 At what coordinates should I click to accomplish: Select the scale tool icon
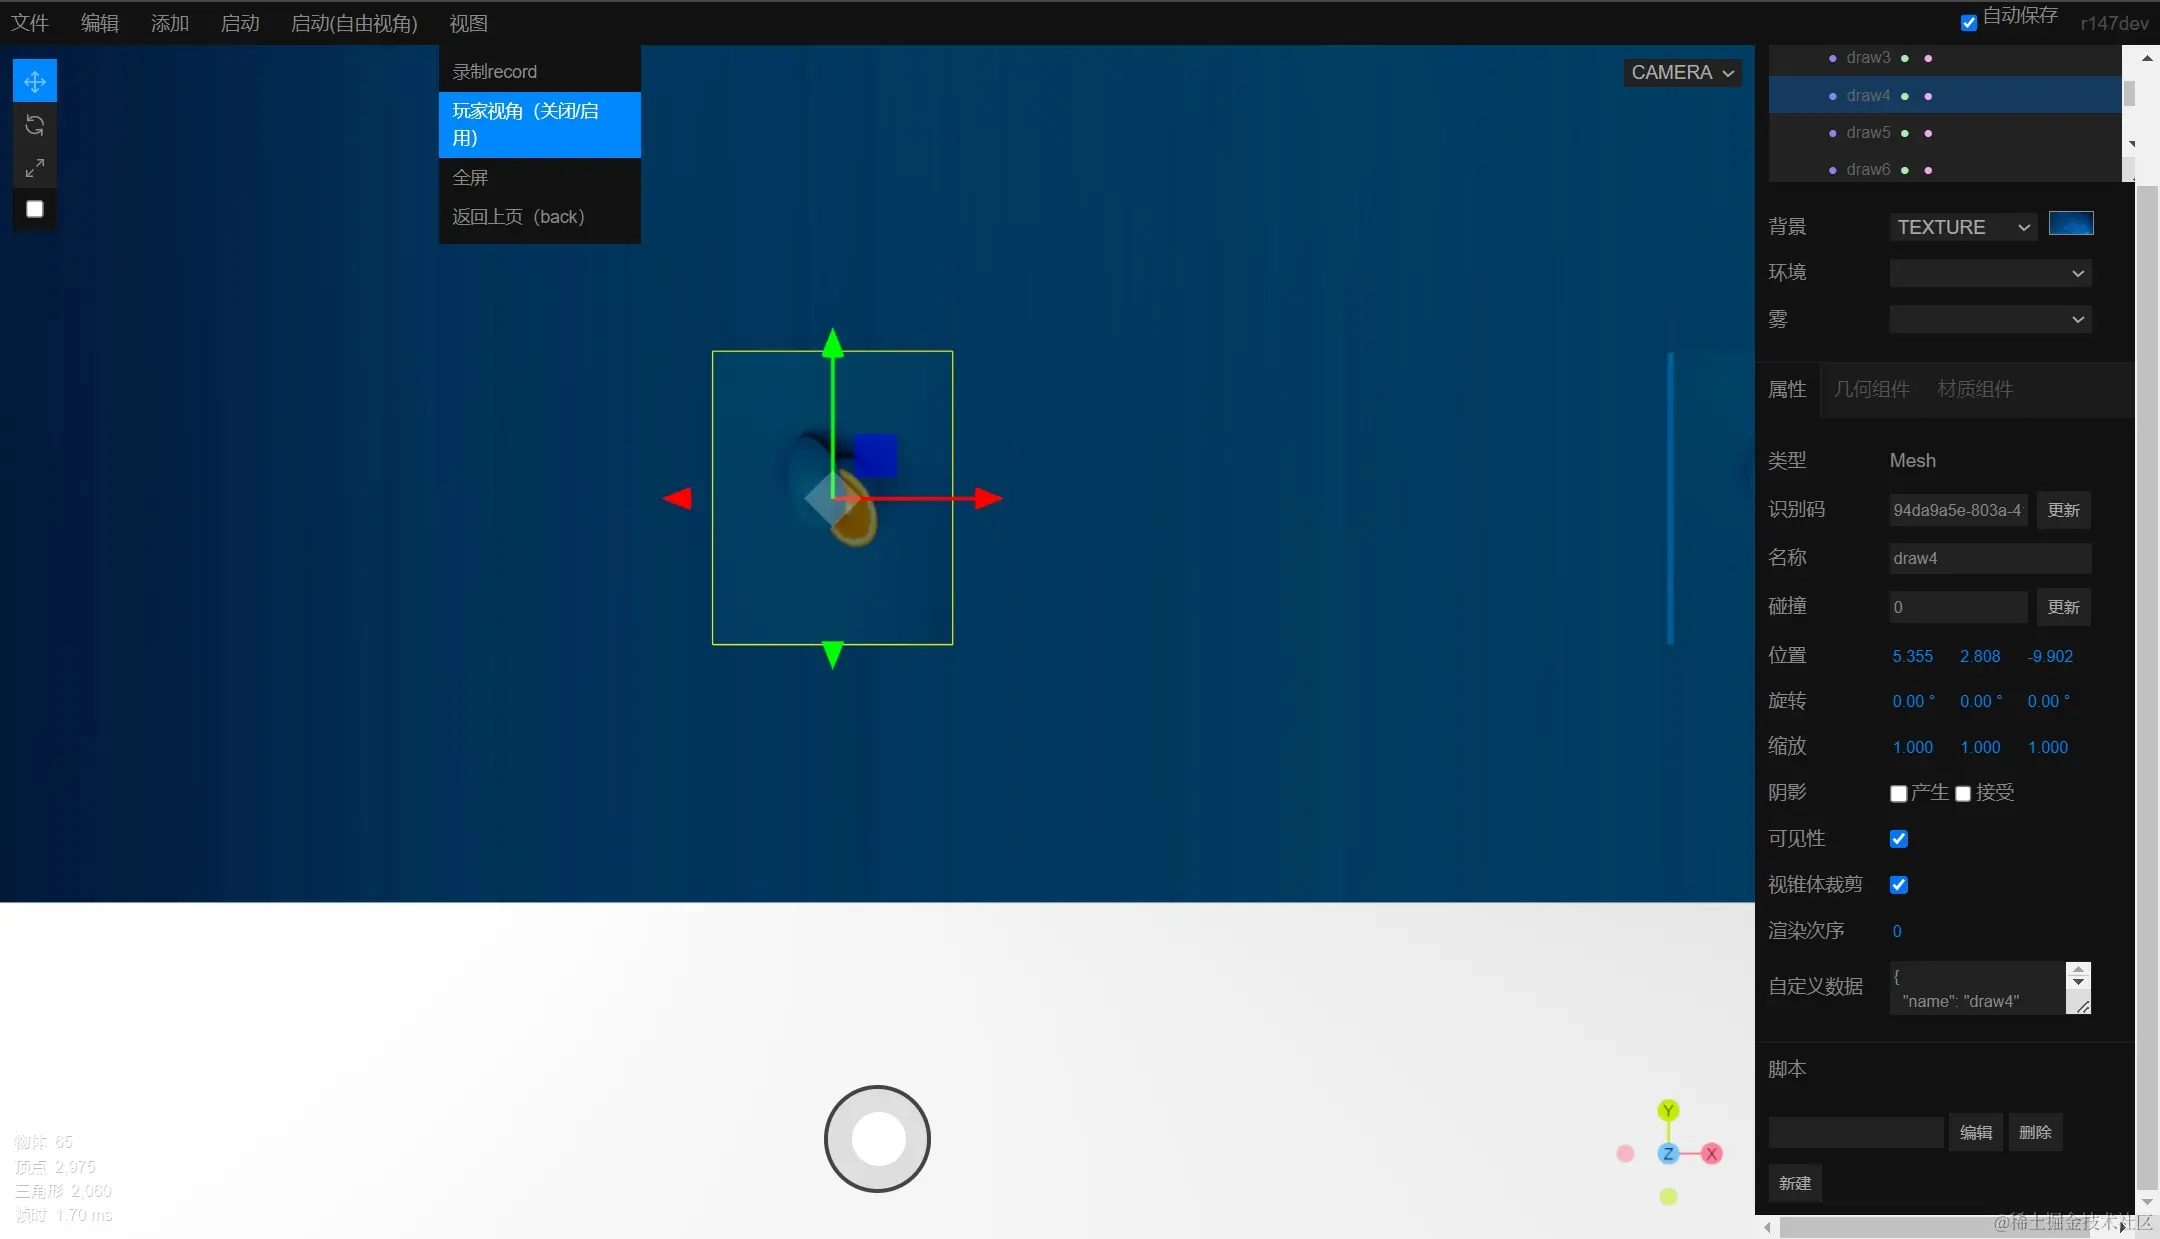[x=34, y=168]
